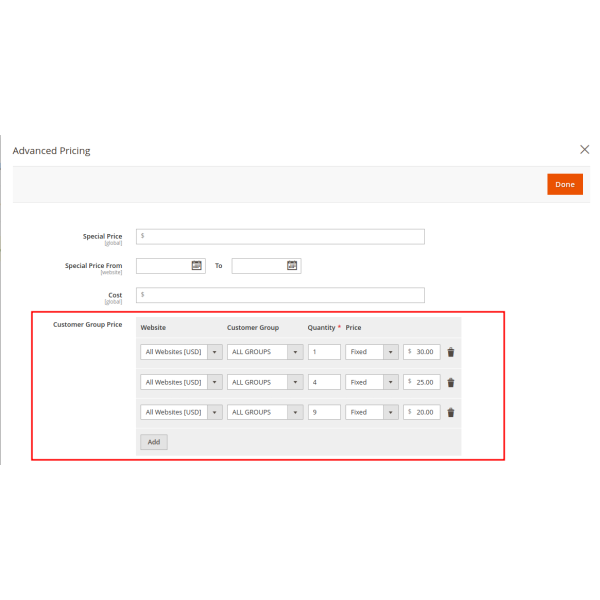Expand Website dropdown in second price row

point(181,382)
